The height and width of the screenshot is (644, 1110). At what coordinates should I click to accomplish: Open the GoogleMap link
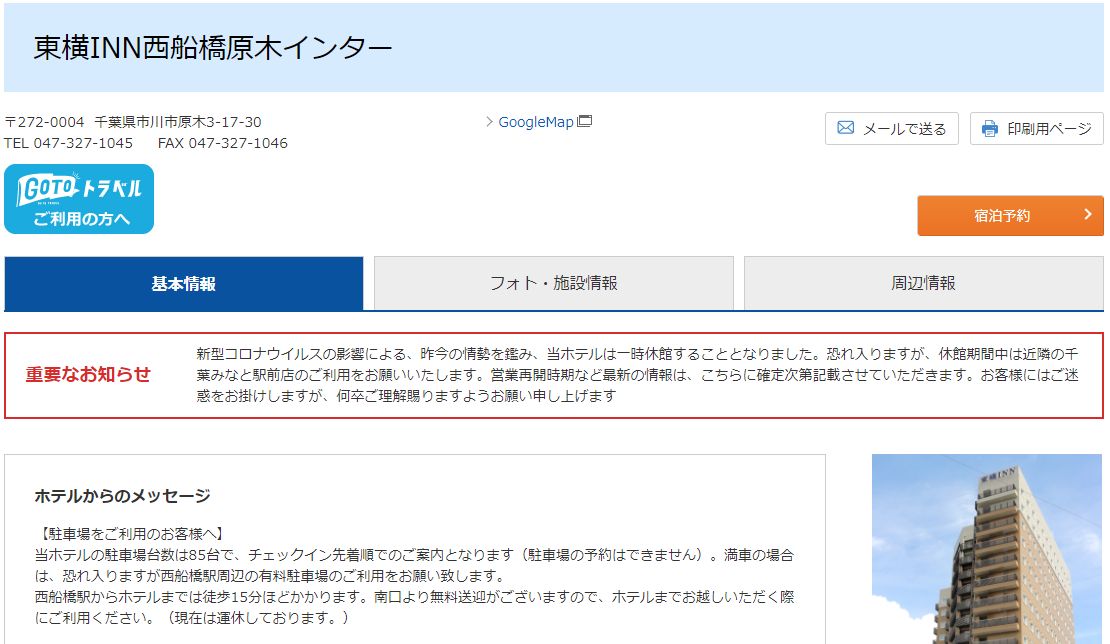tap(535, 122)
